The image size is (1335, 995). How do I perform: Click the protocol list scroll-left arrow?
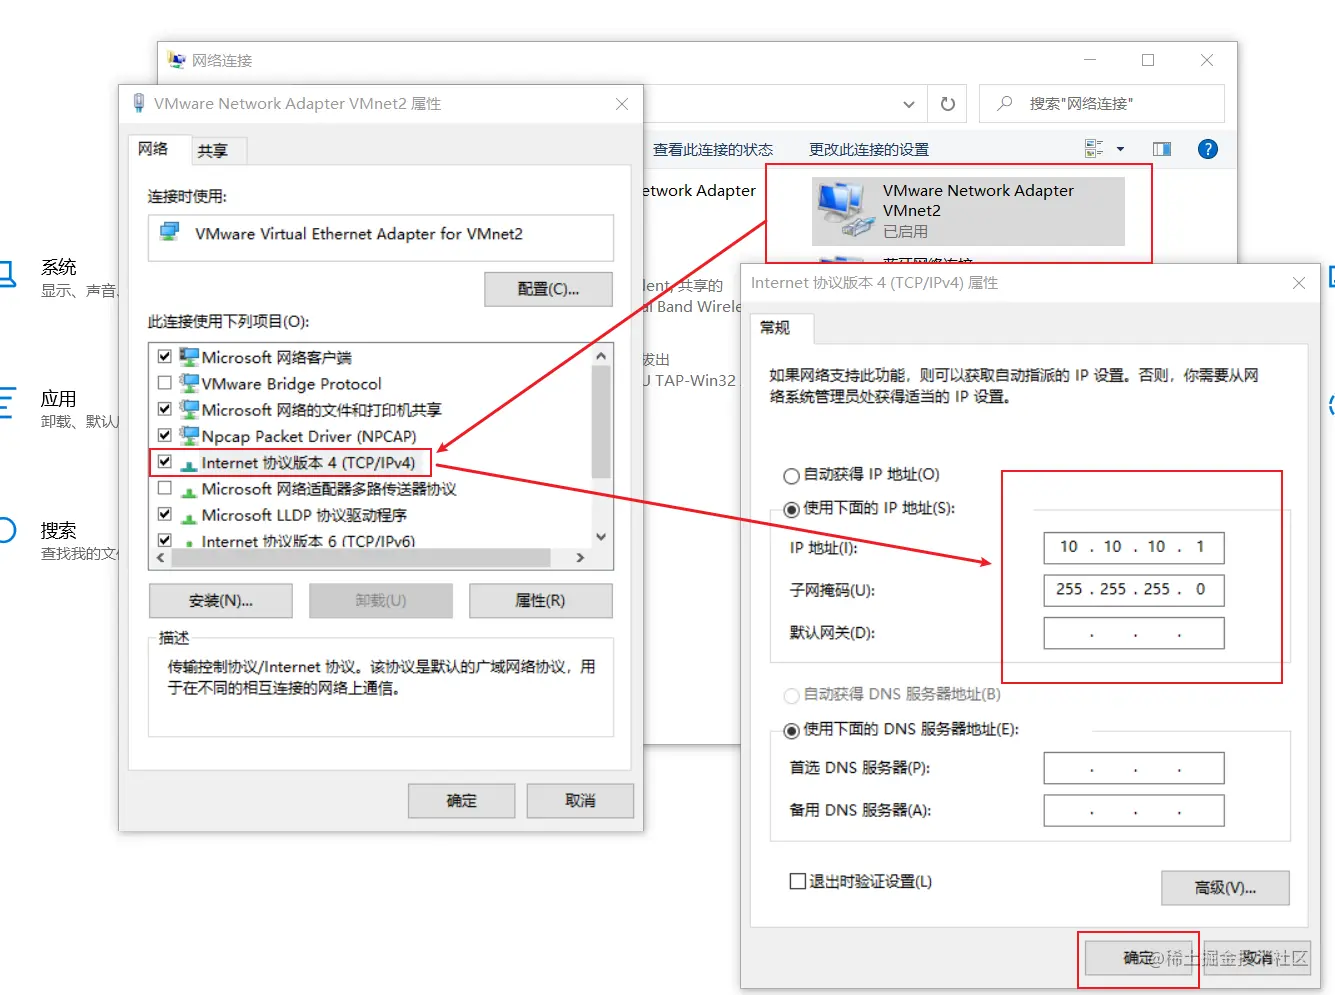click(161, 558)
